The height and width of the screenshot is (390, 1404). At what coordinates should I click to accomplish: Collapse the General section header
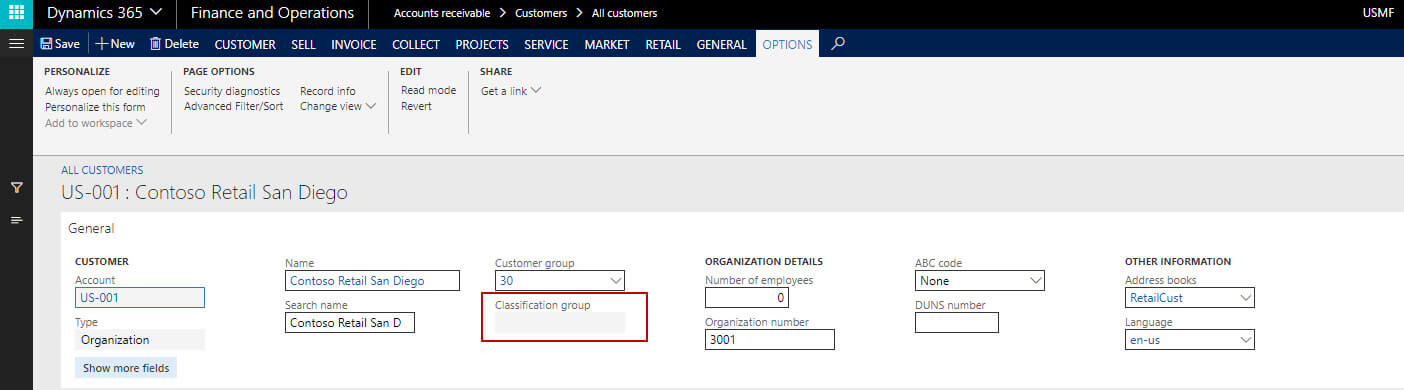coord(91,228)
